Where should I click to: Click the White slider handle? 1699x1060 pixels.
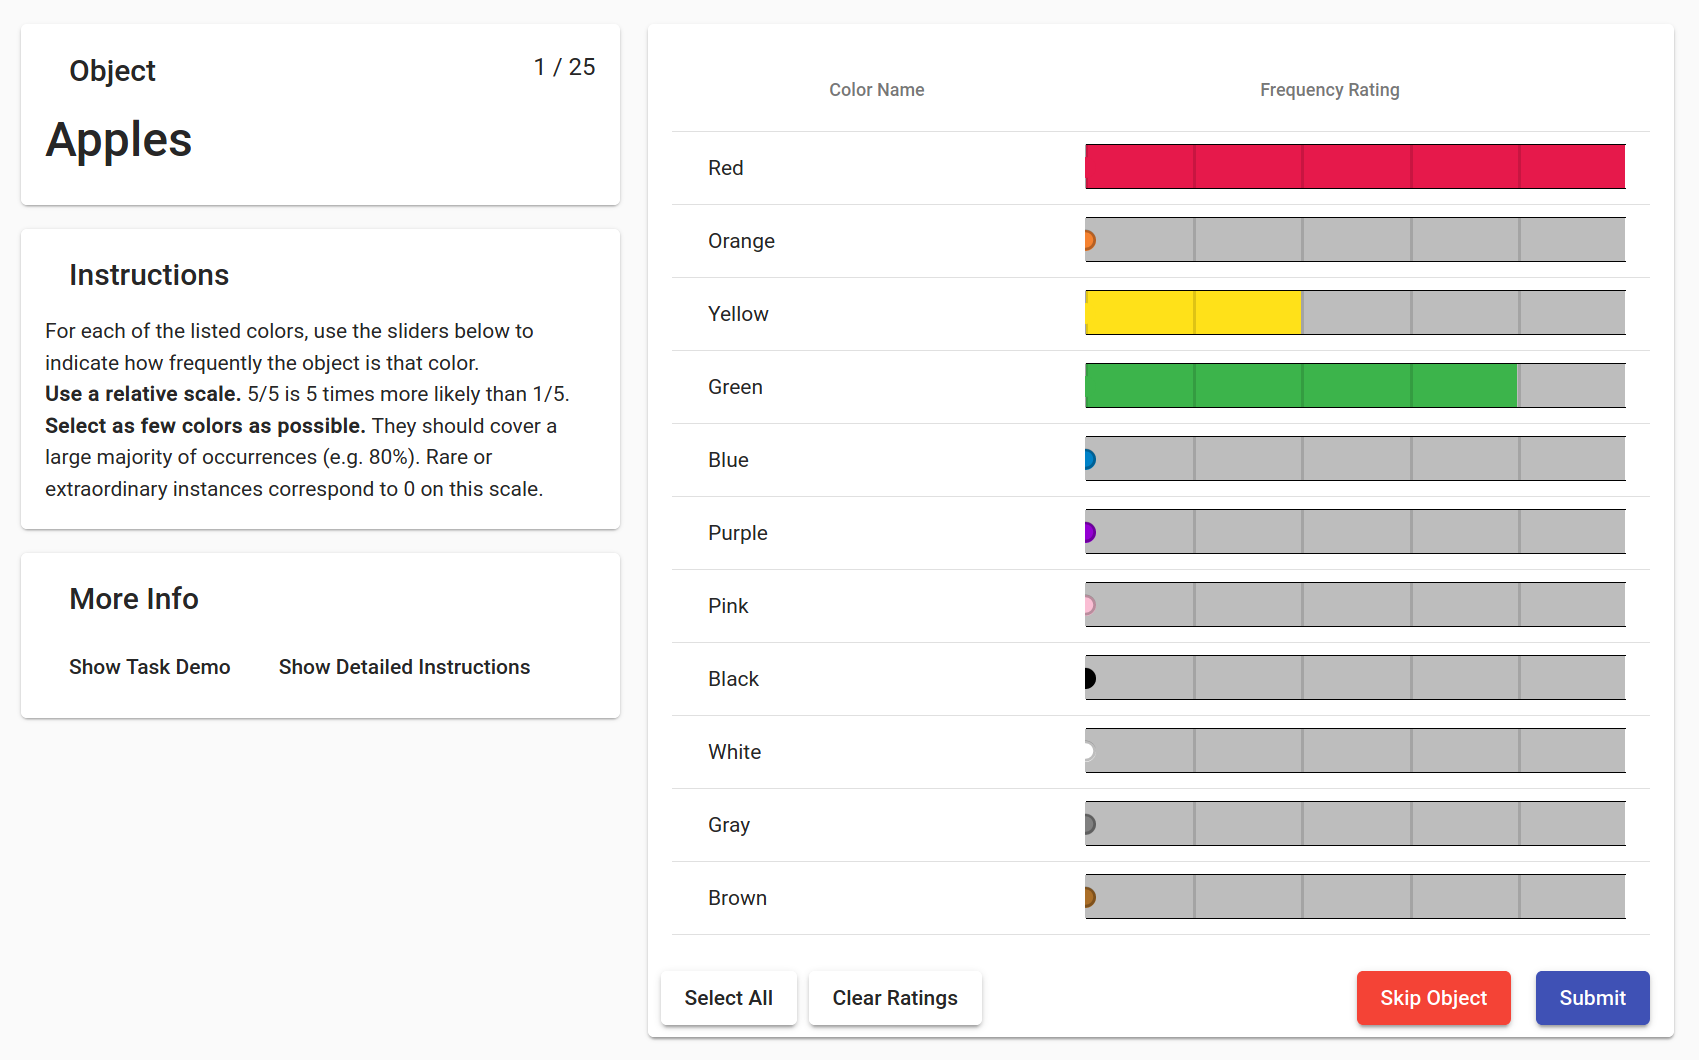(1088, 751)
